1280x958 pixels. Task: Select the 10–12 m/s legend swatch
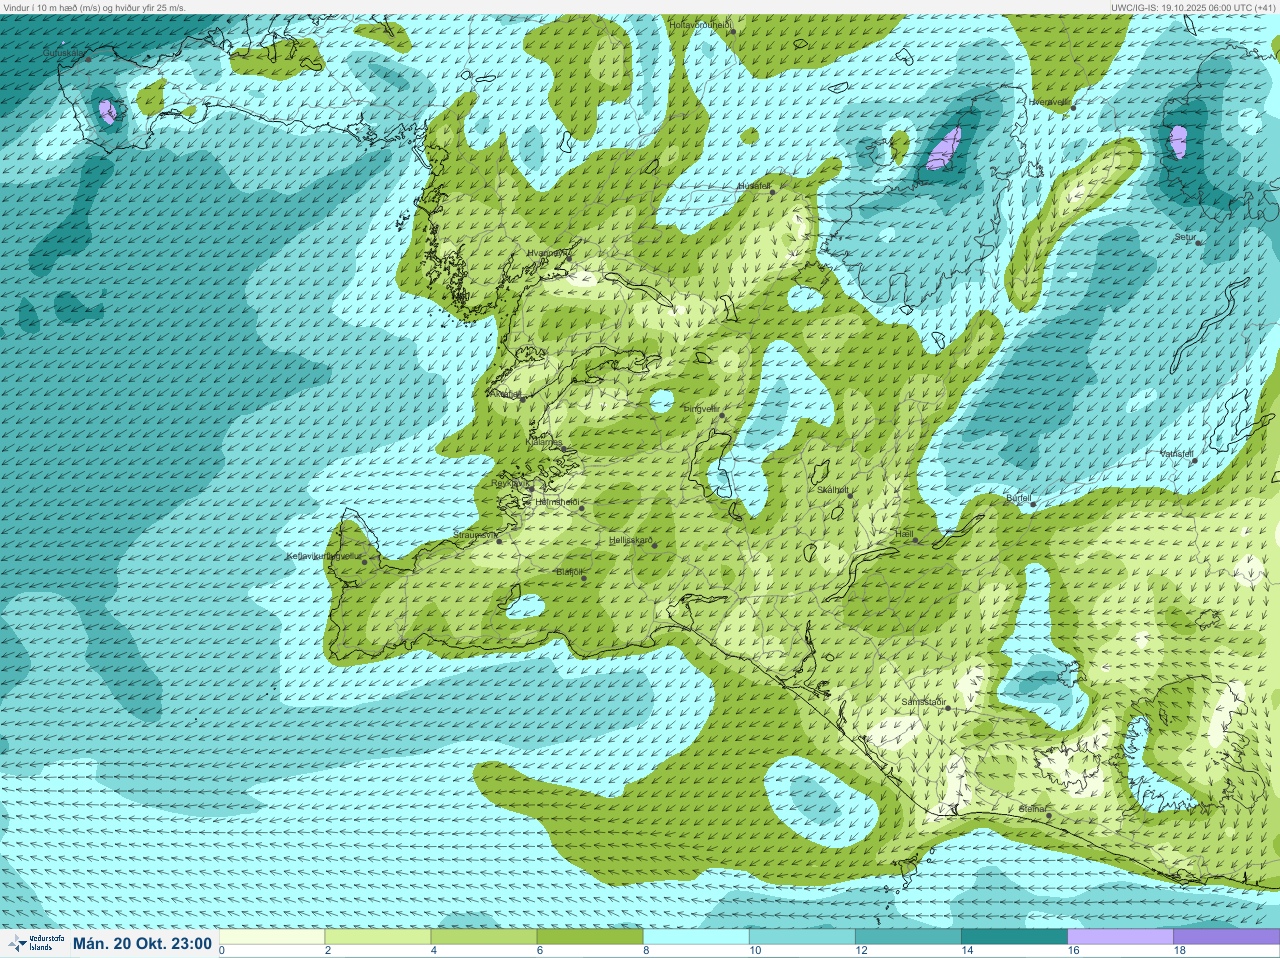pyautogui.click(x=802, y=937)
